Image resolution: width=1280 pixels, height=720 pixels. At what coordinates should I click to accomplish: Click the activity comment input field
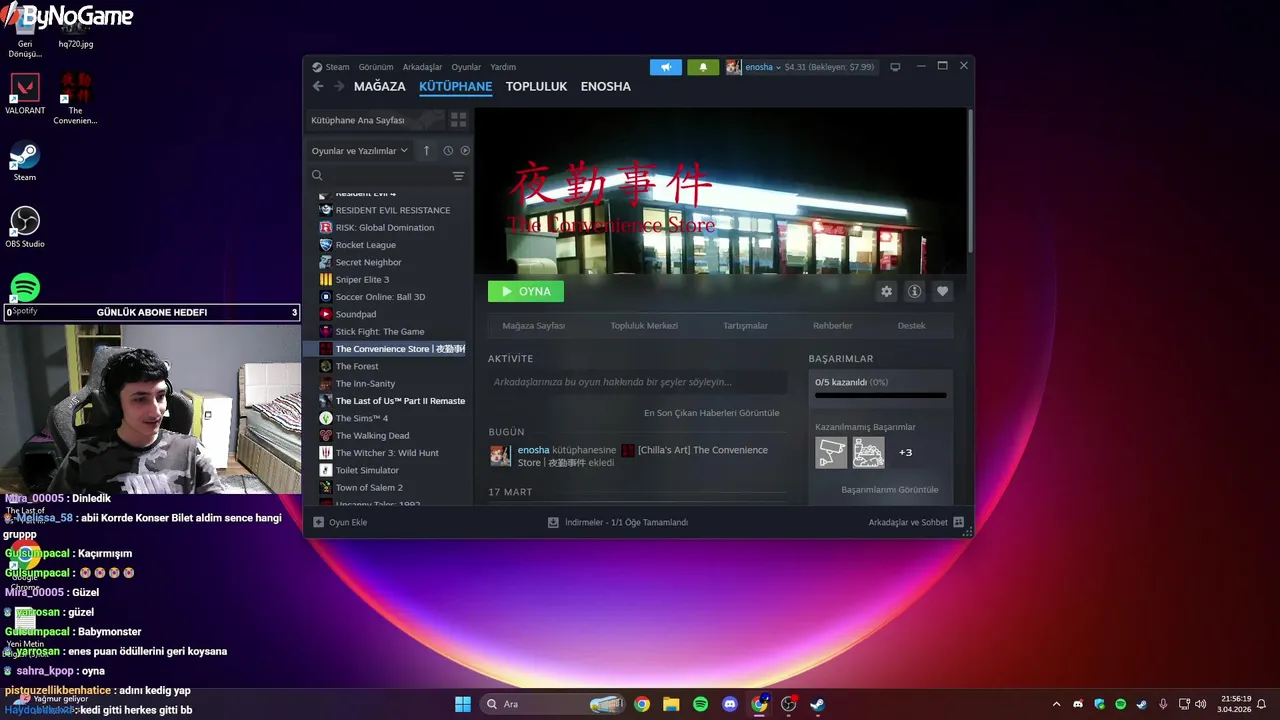pyautogui.click(x=637, y=382)
